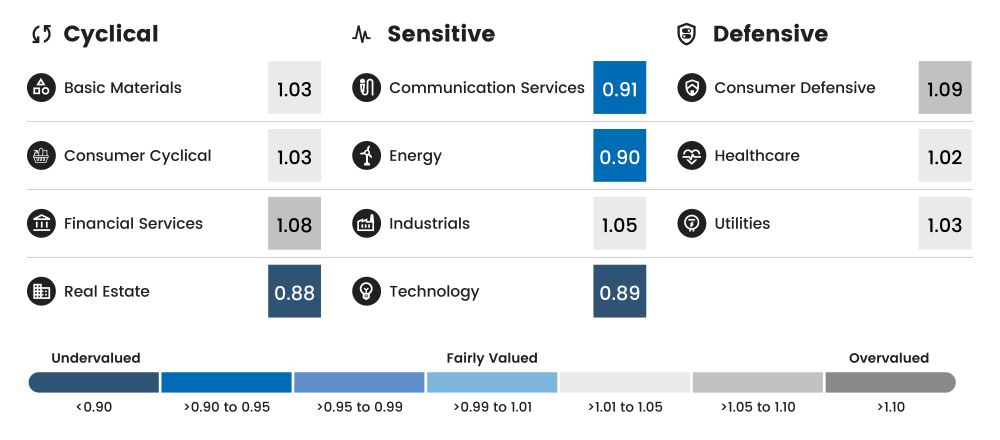Screen dimensions: 1000x440
Task: Click the Communication Services icon
Action: coord(367,88)
